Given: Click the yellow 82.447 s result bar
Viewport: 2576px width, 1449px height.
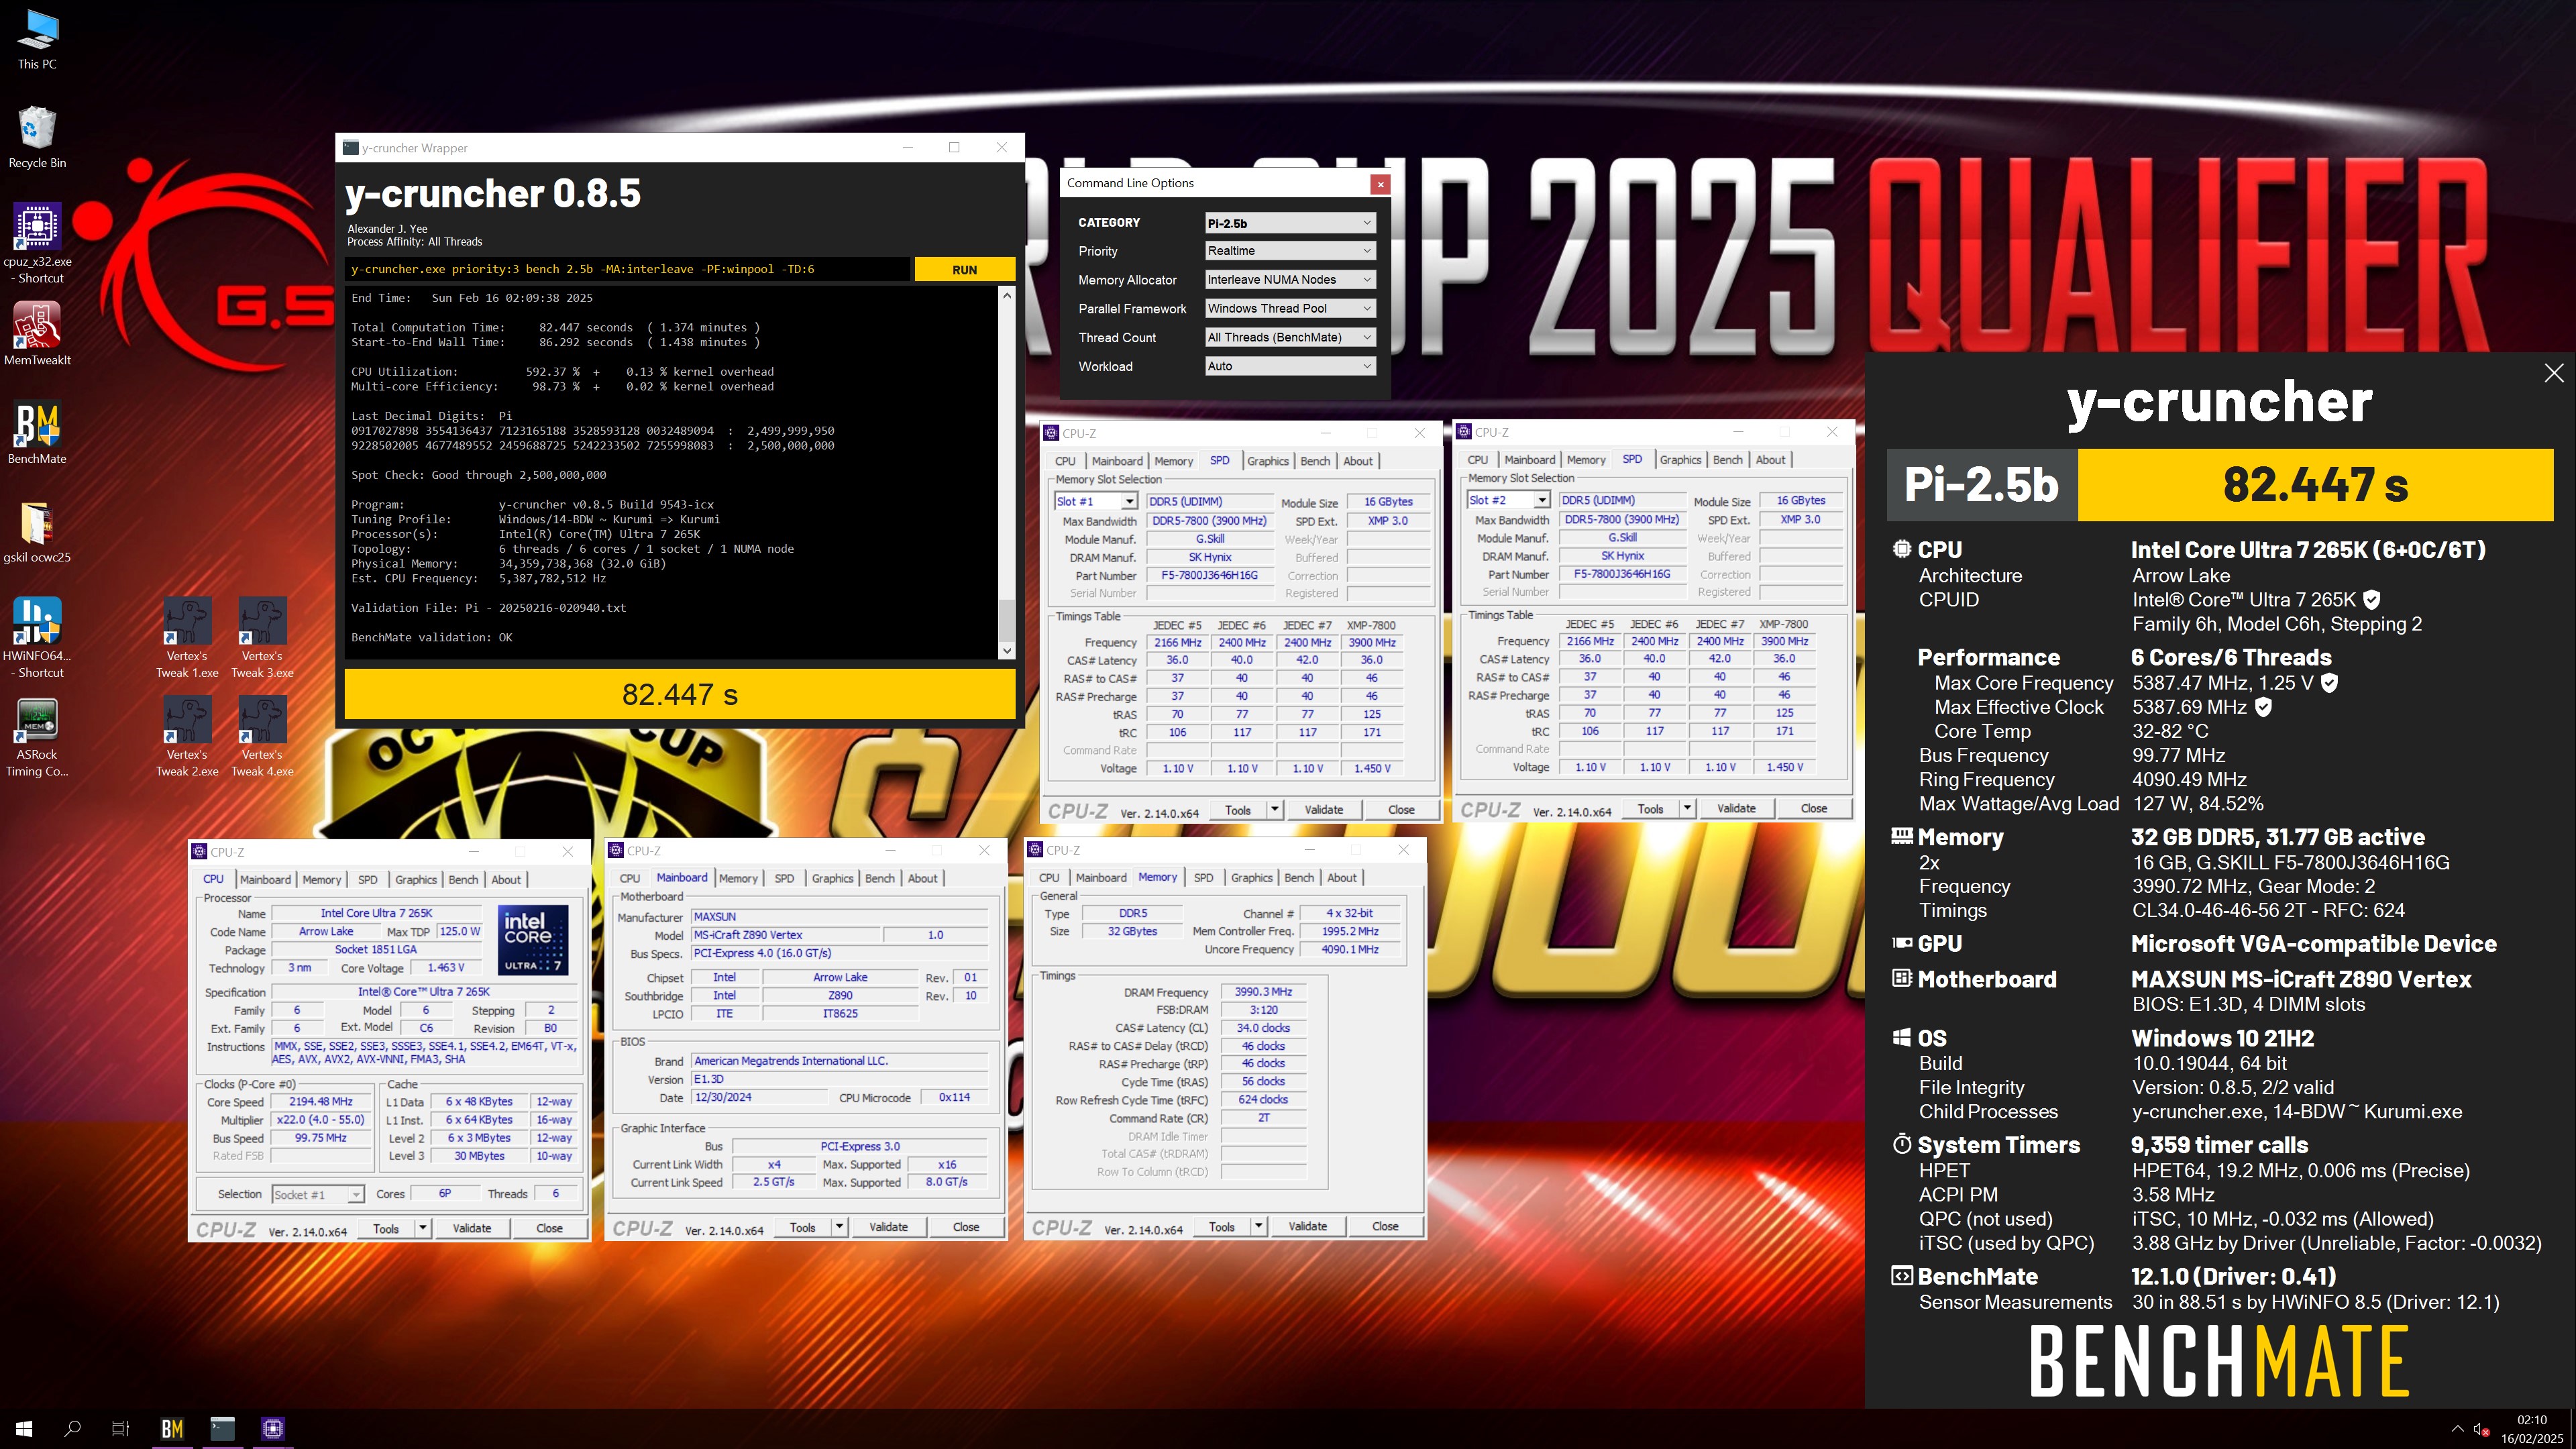Looking at the screenshot, I should point(680,694).
